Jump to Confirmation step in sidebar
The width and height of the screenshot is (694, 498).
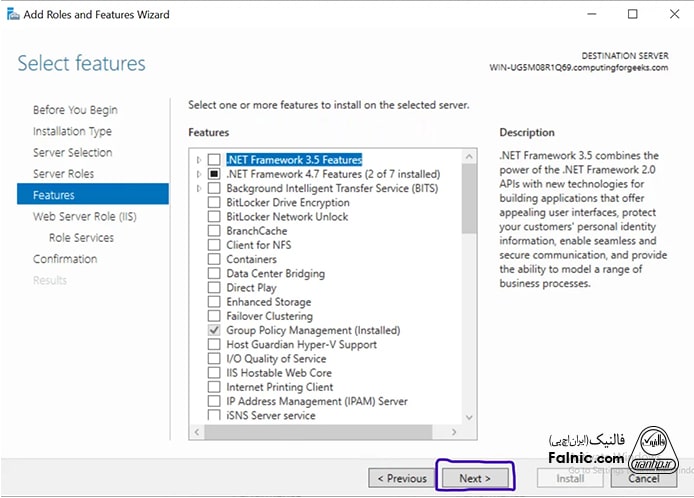pyautogui.click(x=65, y=259)
